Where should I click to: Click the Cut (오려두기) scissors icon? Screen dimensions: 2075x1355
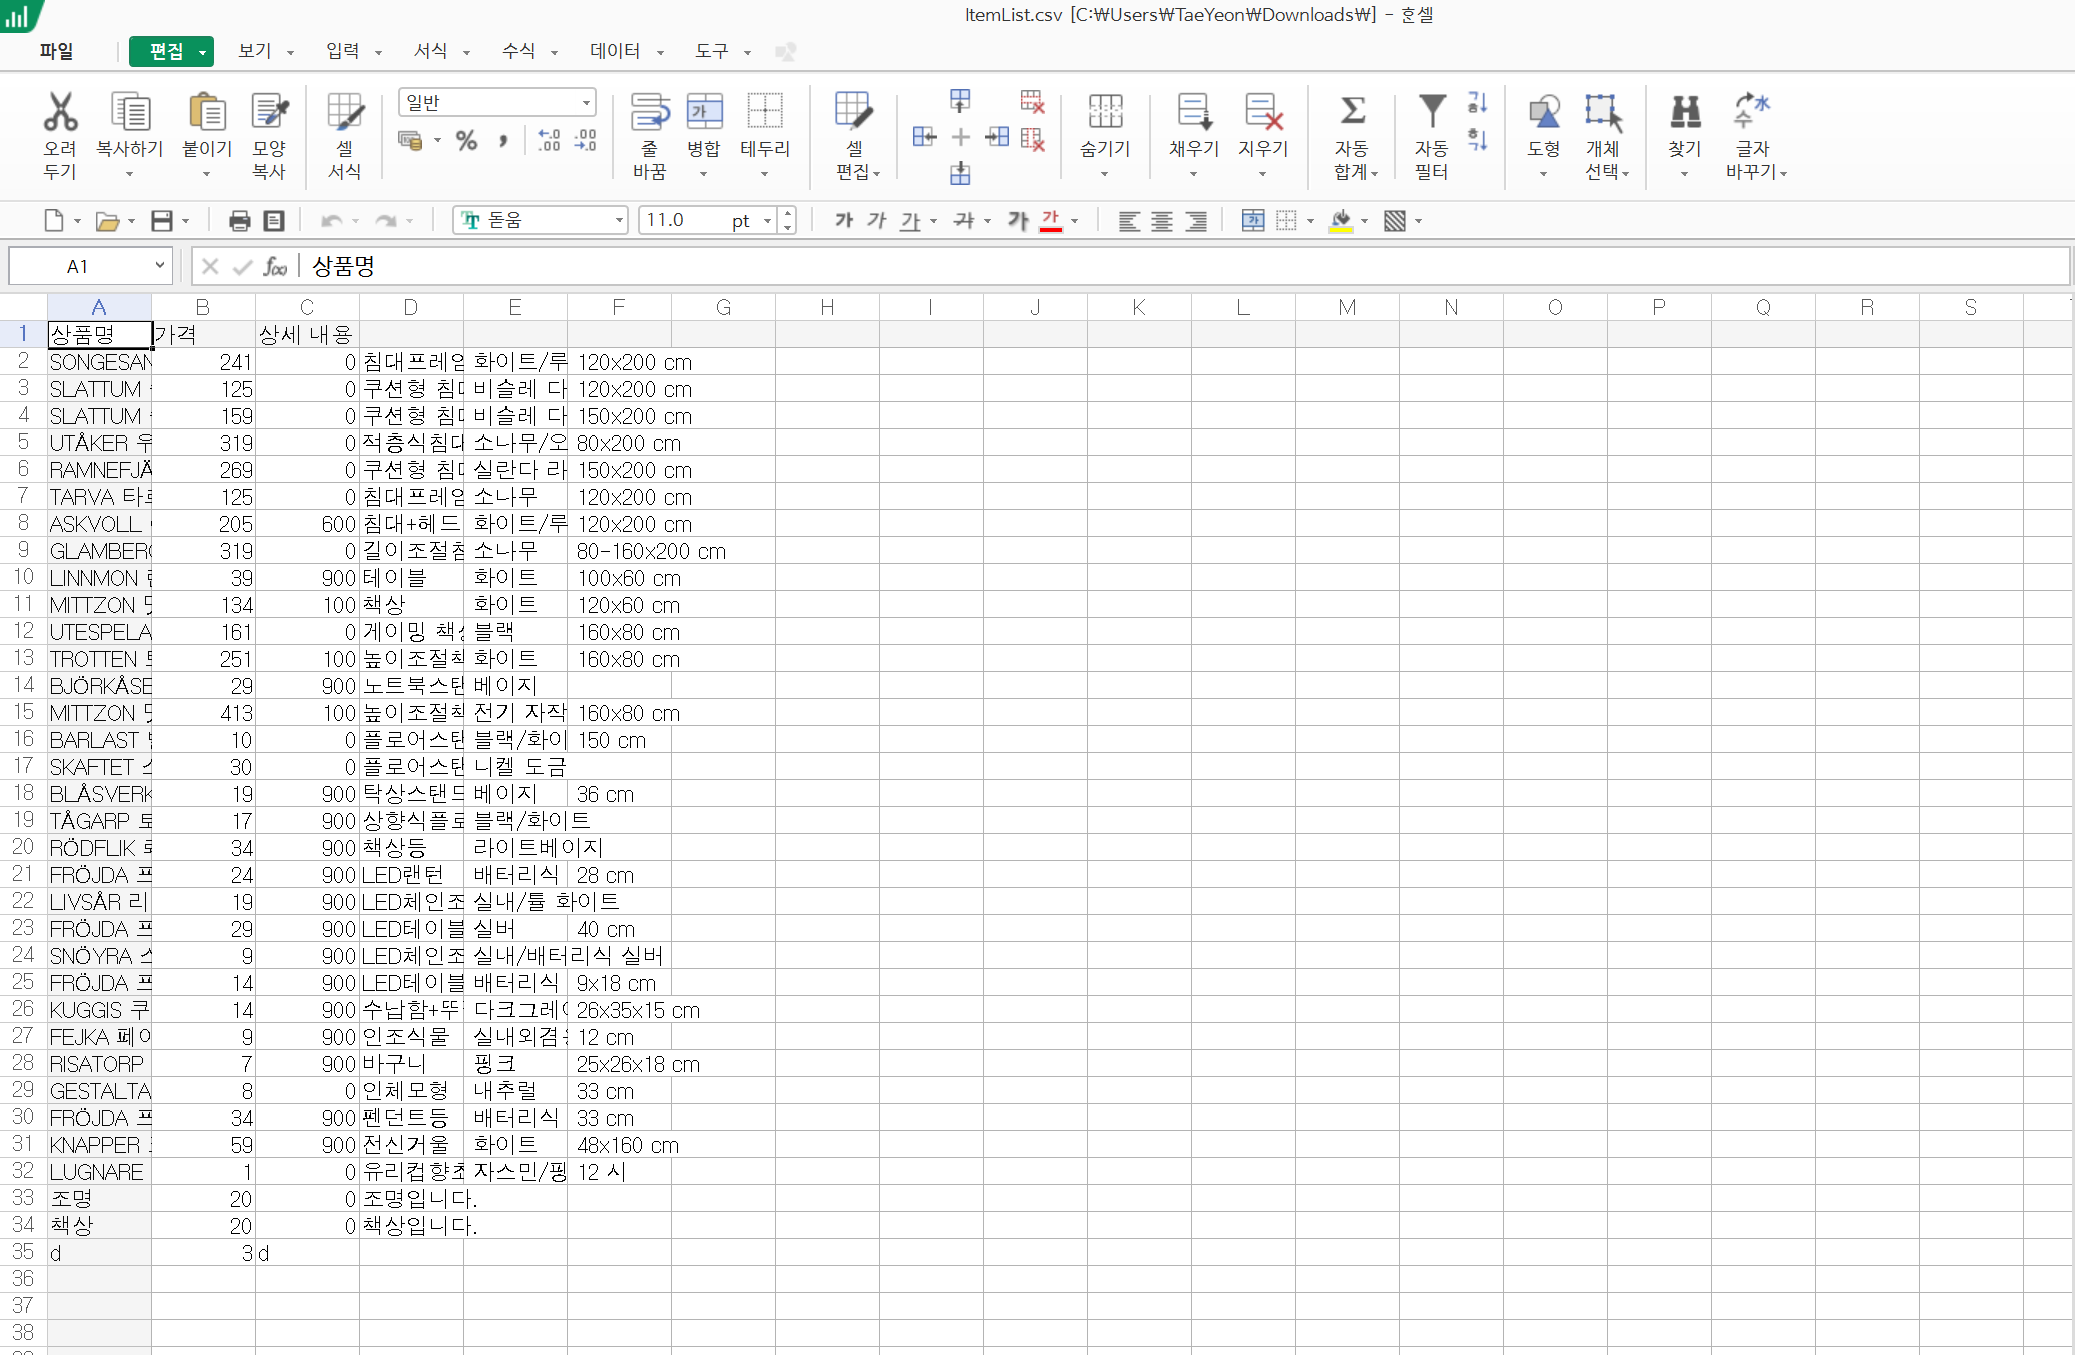click(x=60, y=112)
